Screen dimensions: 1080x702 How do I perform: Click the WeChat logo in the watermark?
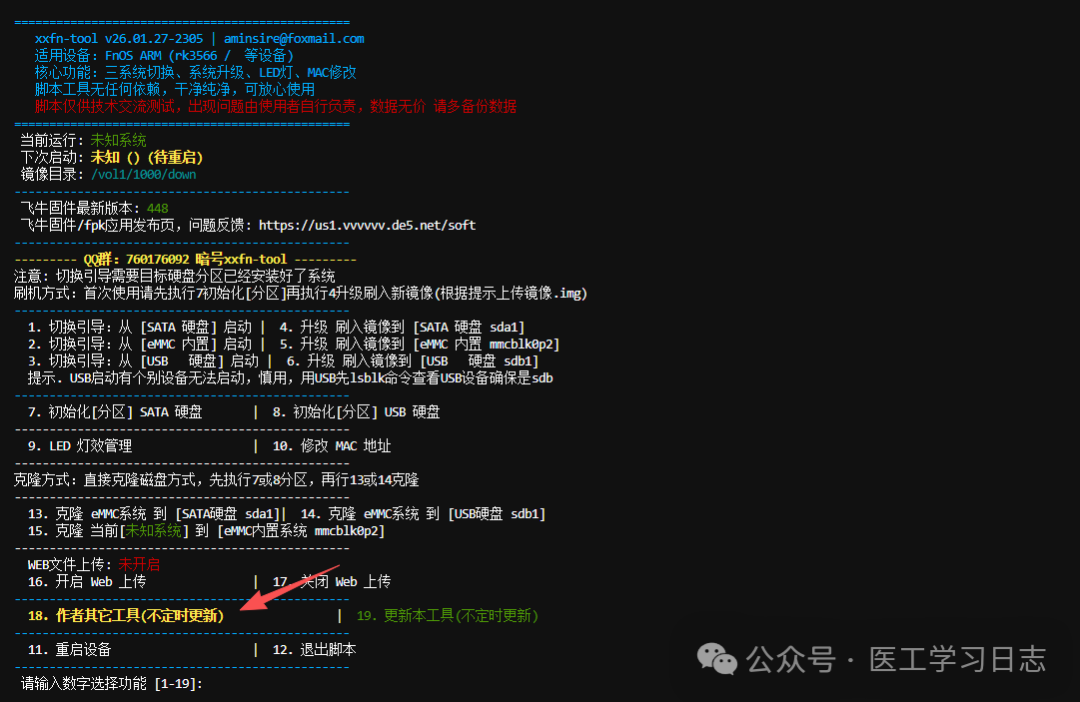tap(717, 658)
